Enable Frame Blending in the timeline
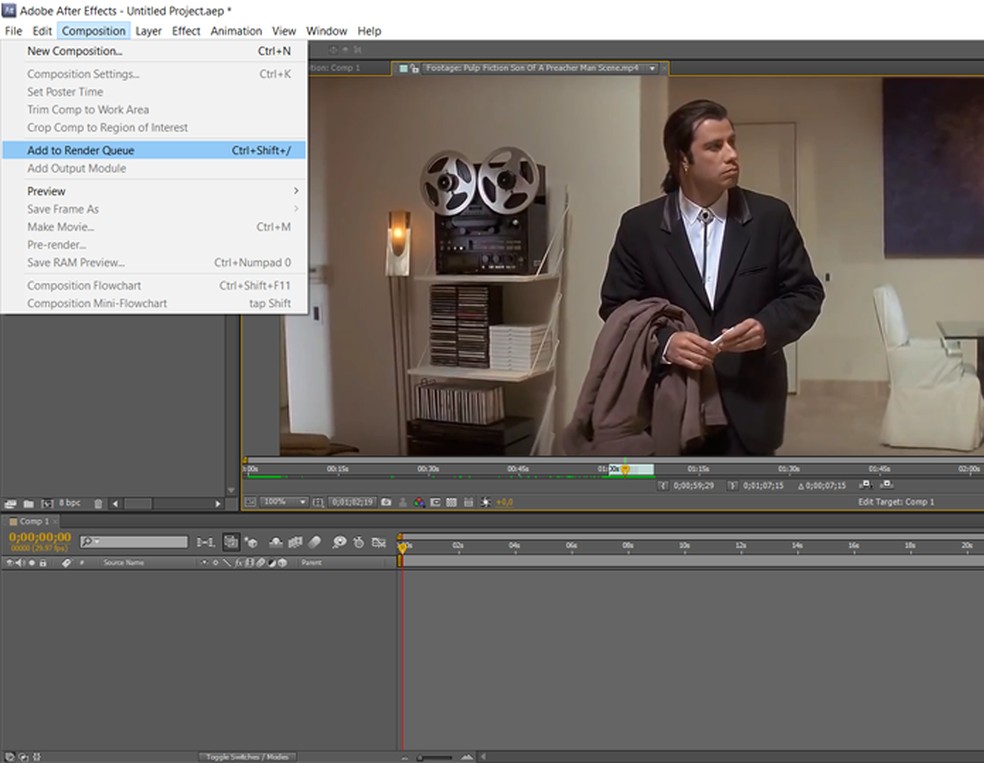 point(294,543)
